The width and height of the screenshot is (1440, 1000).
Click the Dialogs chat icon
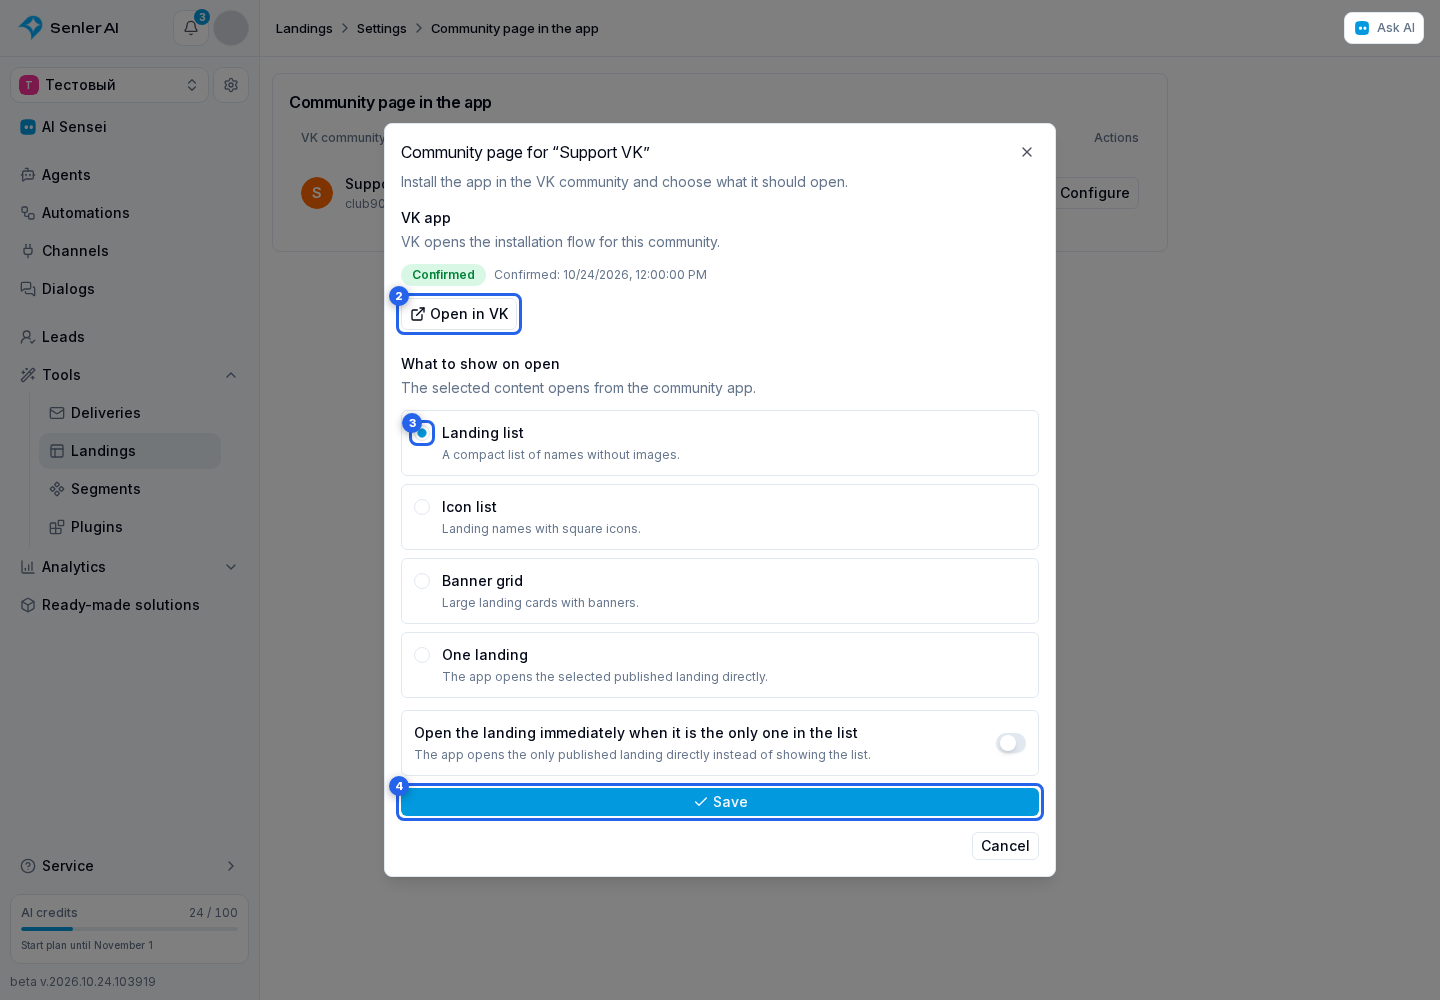point(28,289)
